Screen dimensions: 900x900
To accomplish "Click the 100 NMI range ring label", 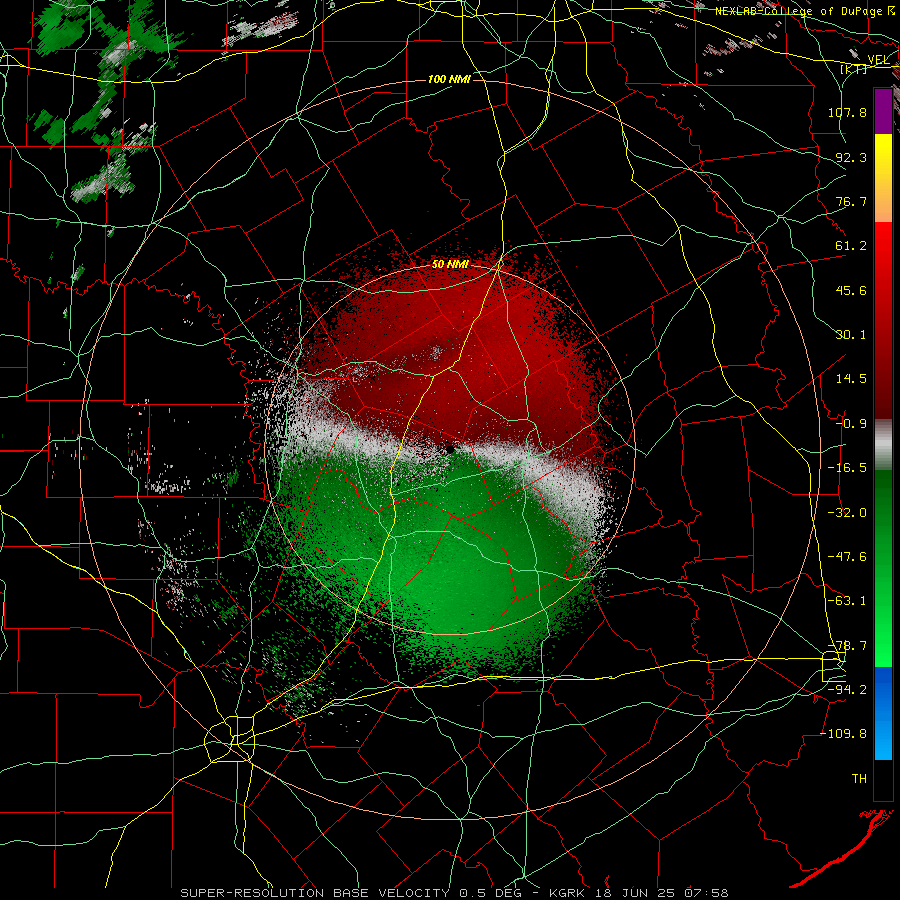I will tap(449, 79).
